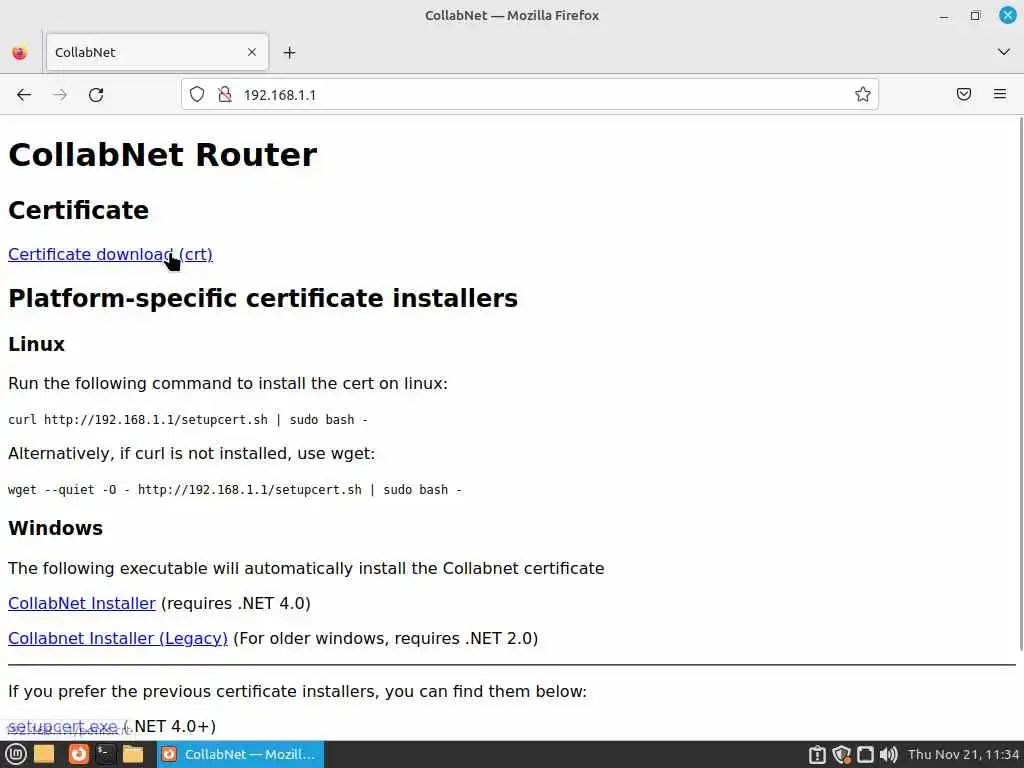Click the curl setupcert.sh command text

click(x=188, y=419)
